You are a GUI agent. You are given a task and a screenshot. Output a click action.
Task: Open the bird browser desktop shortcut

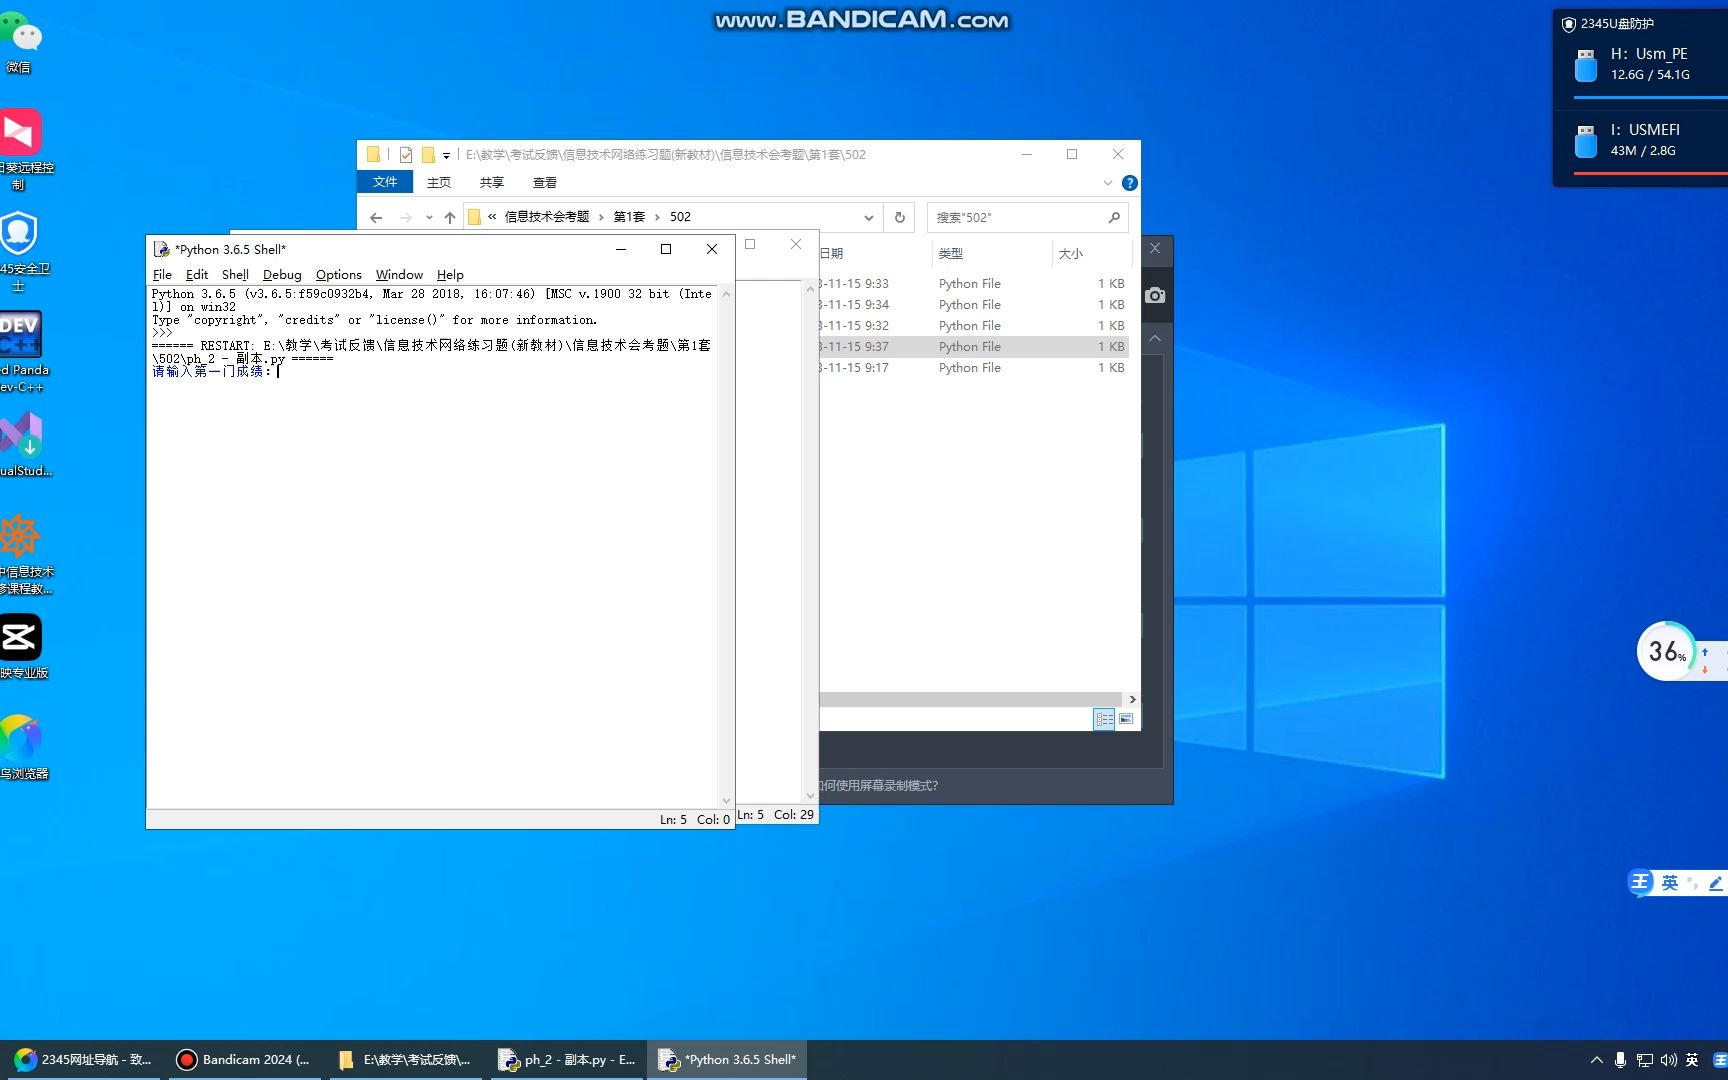click(x=23, y=747)
